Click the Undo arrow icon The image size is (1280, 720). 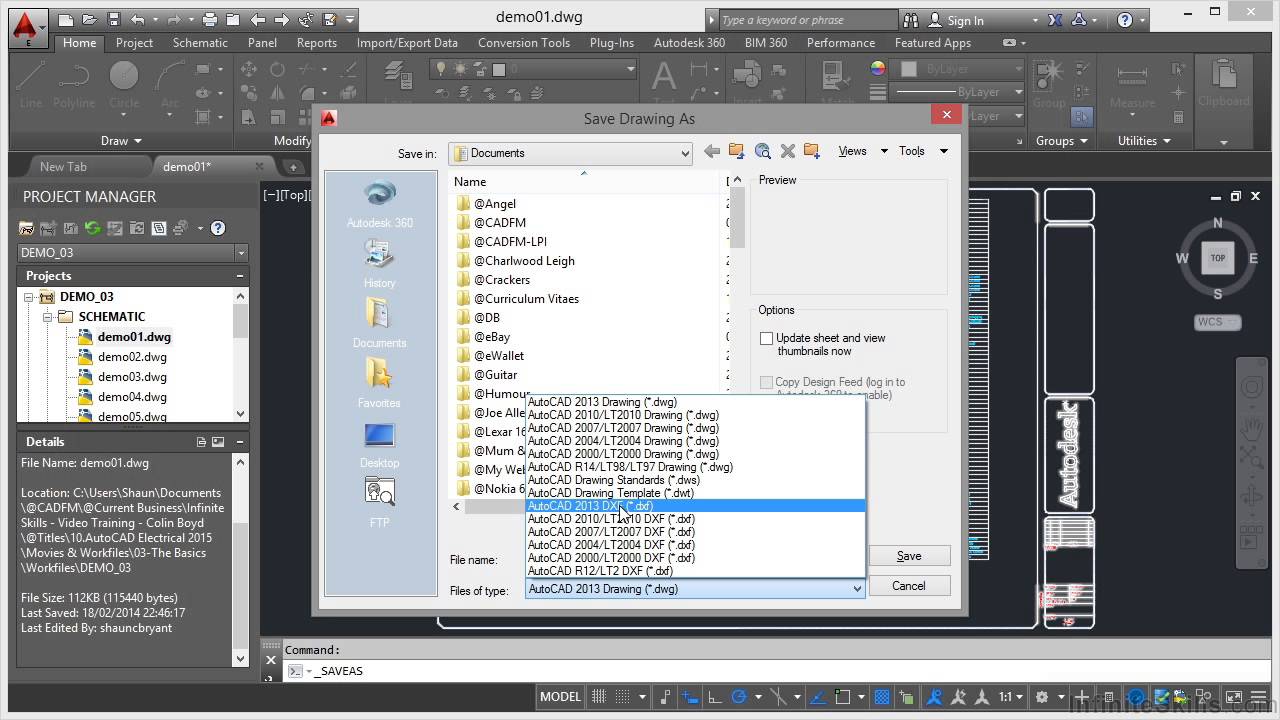click(137, 19)
